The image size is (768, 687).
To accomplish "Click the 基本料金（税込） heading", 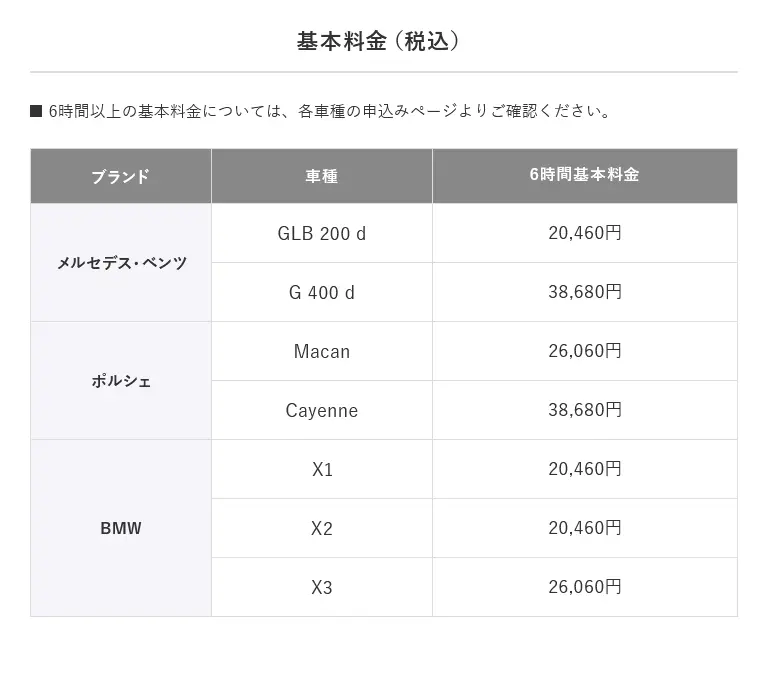I will [x=384, y=41].
